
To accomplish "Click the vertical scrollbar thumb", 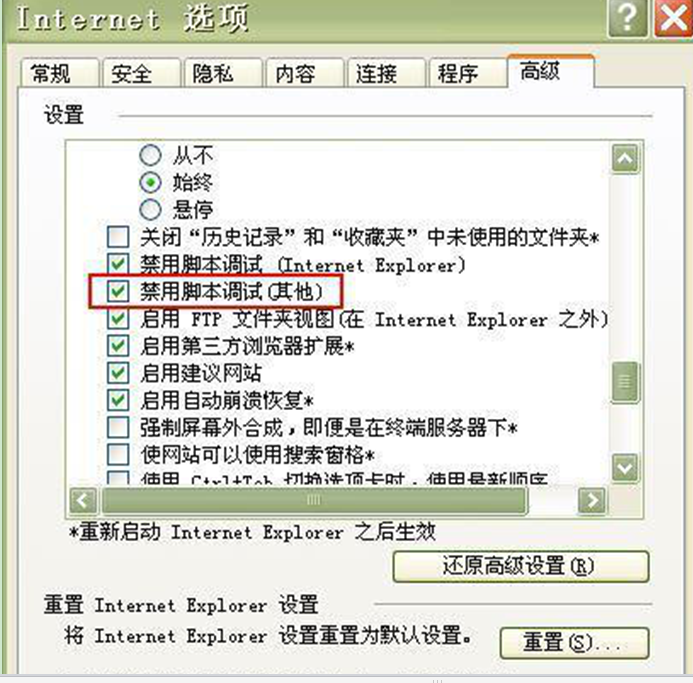I will coord(625,382).
